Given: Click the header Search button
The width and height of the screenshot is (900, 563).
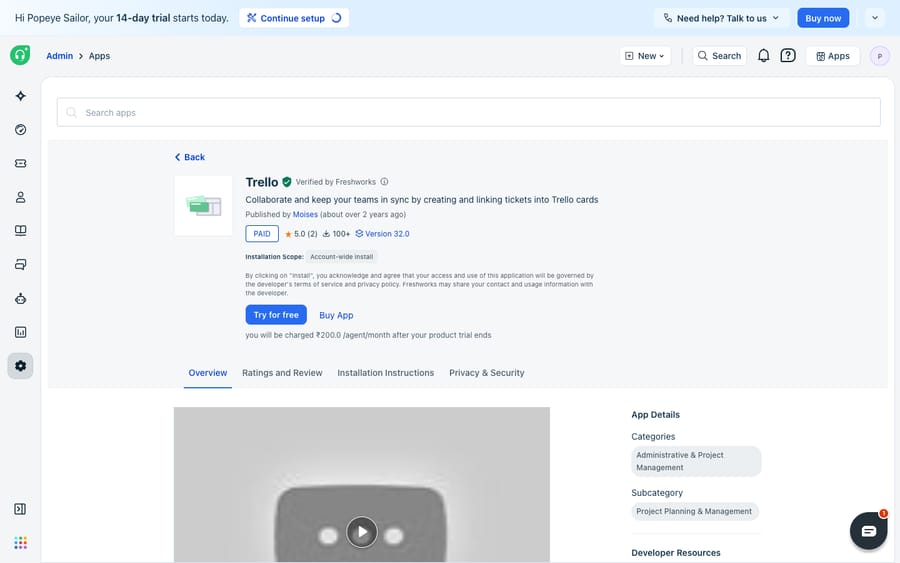Looking at the screenshot, I should pos(719,56).
